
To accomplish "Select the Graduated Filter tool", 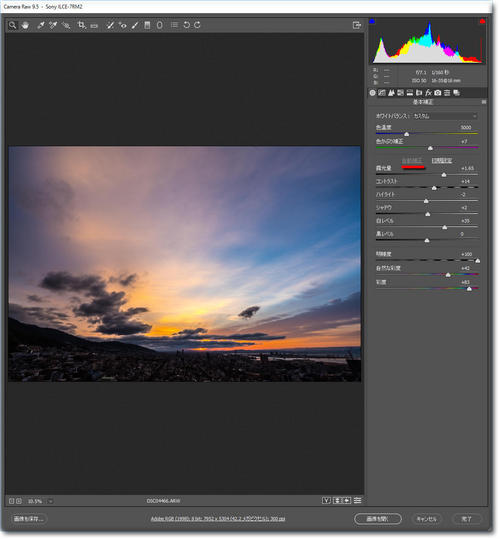I will 147,25.
